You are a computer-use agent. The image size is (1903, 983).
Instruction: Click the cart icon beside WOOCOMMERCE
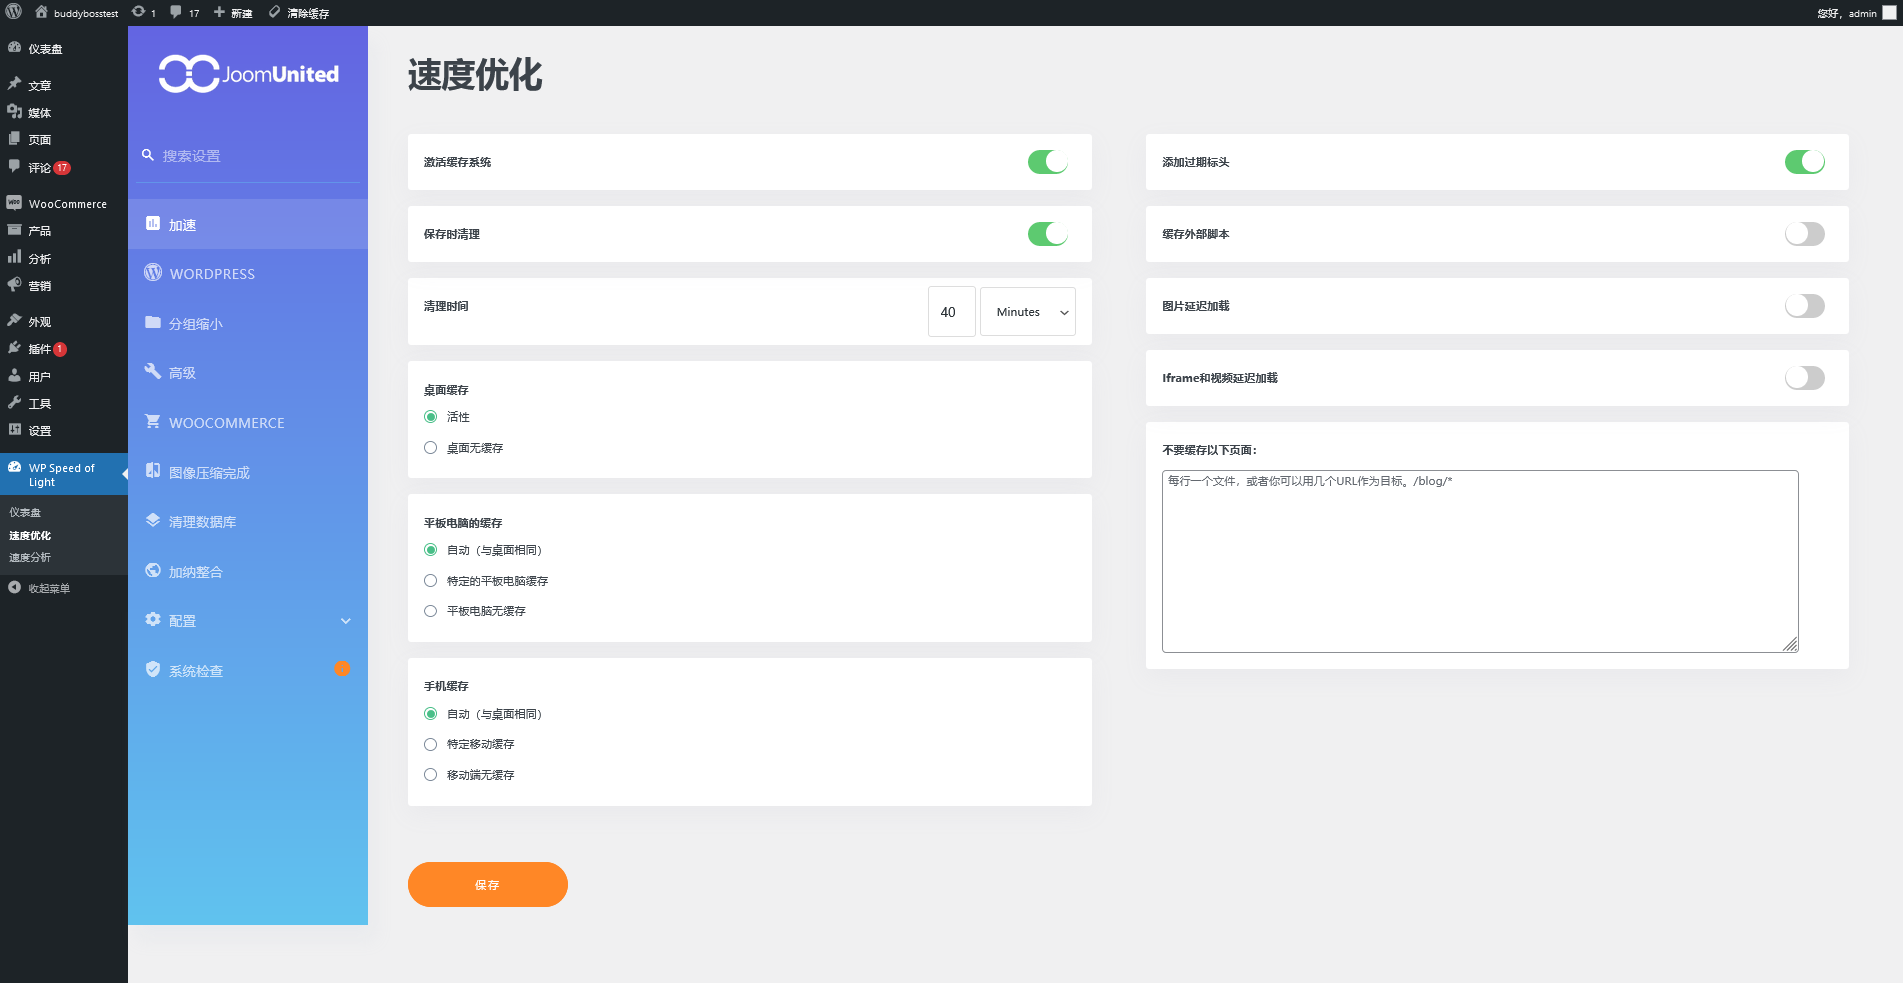click(x=153, y=421)
